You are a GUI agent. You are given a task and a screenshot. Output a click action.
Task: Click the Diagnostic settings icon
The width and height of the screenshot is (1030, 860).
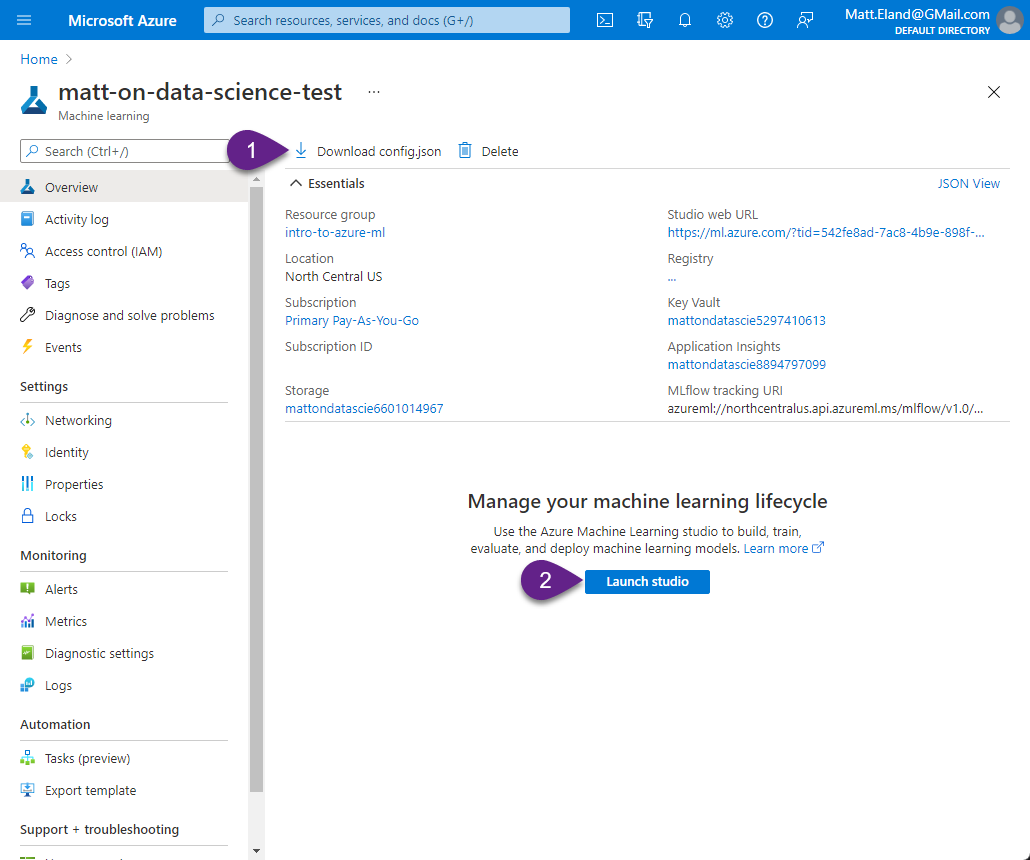click(x=28, y=653)
